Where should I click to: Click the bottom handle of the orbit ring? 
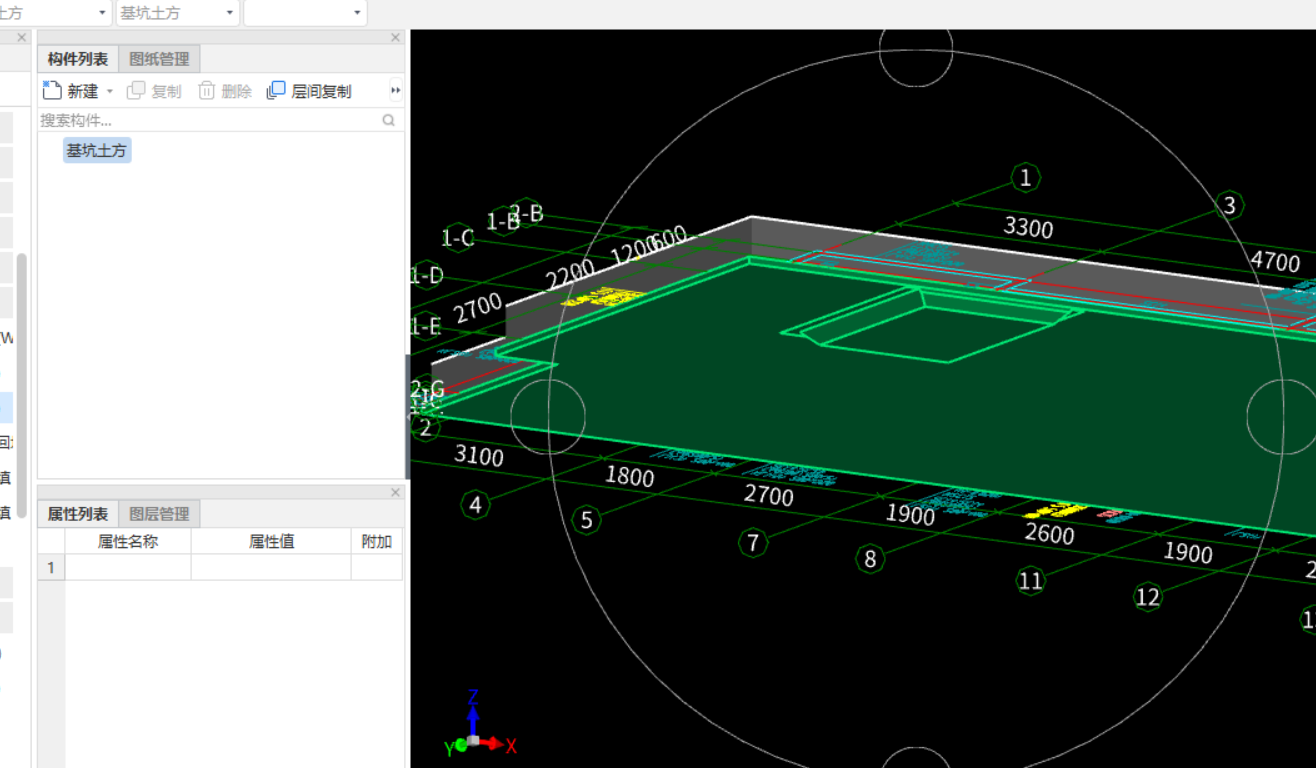[x=916, y=757]
